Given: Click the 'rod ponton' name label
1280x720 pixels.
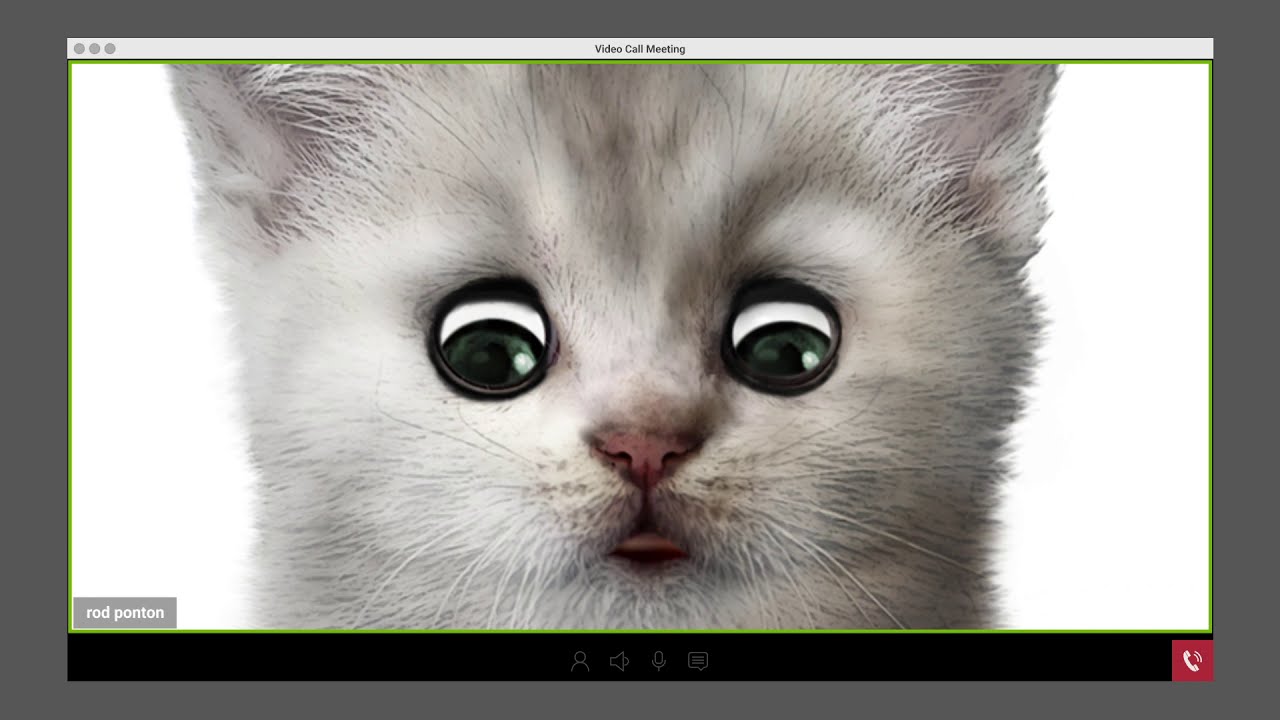Looking at the screenshot, I should coord(125,613).
